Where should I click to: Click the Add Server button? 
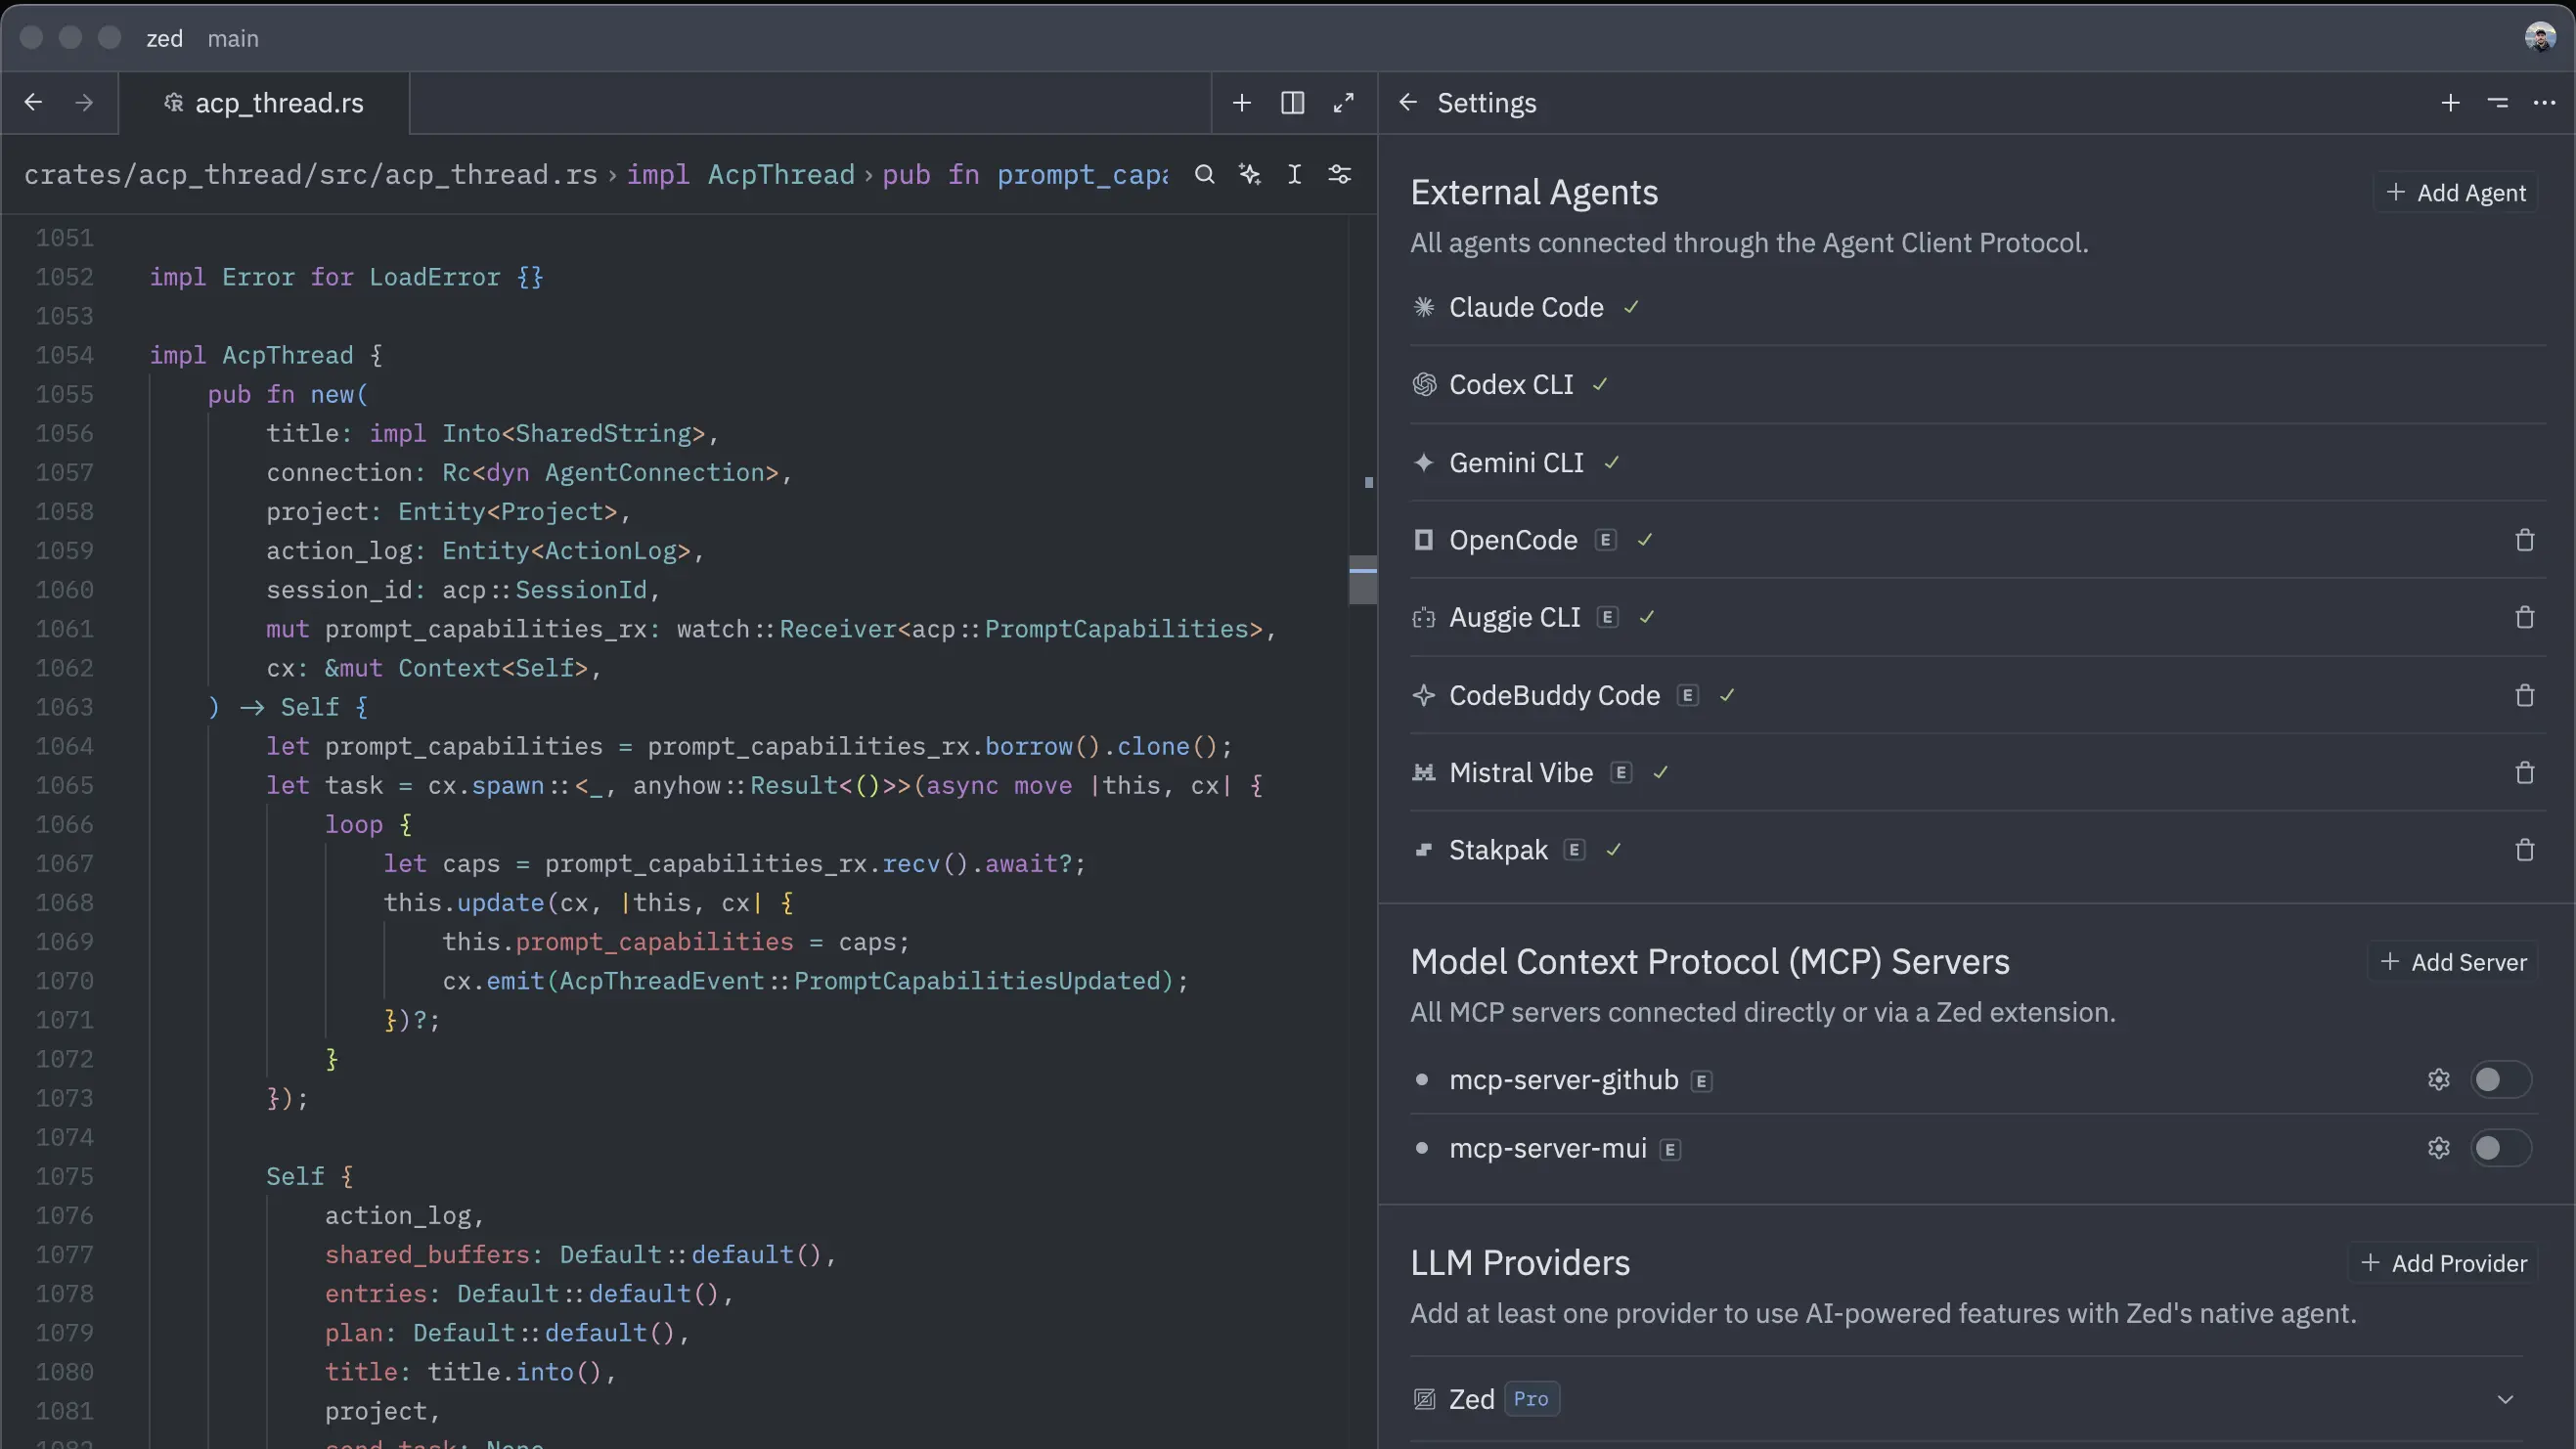pos(2453,962)
